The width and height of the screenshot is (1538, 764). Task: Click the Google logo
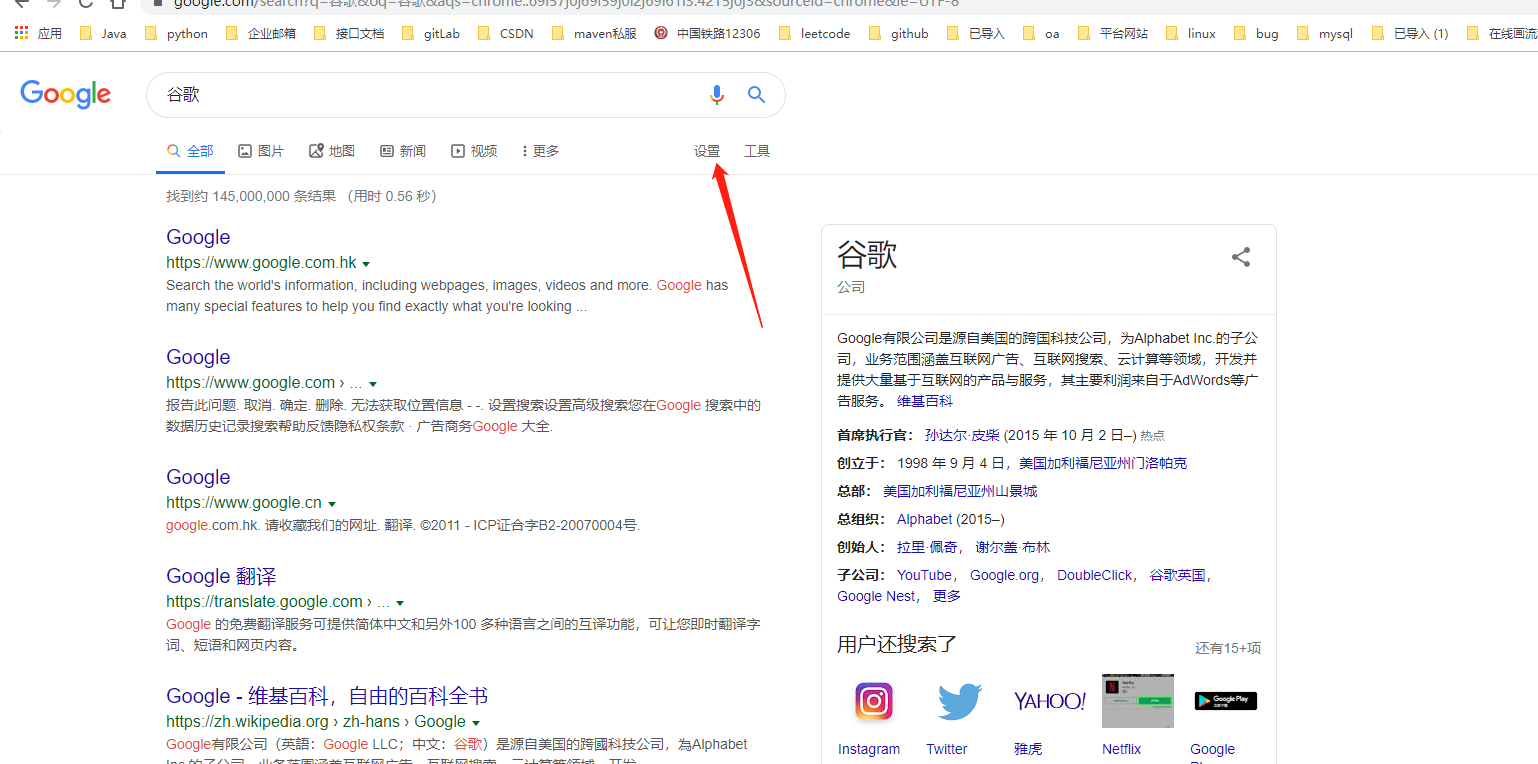pos(66,94)
